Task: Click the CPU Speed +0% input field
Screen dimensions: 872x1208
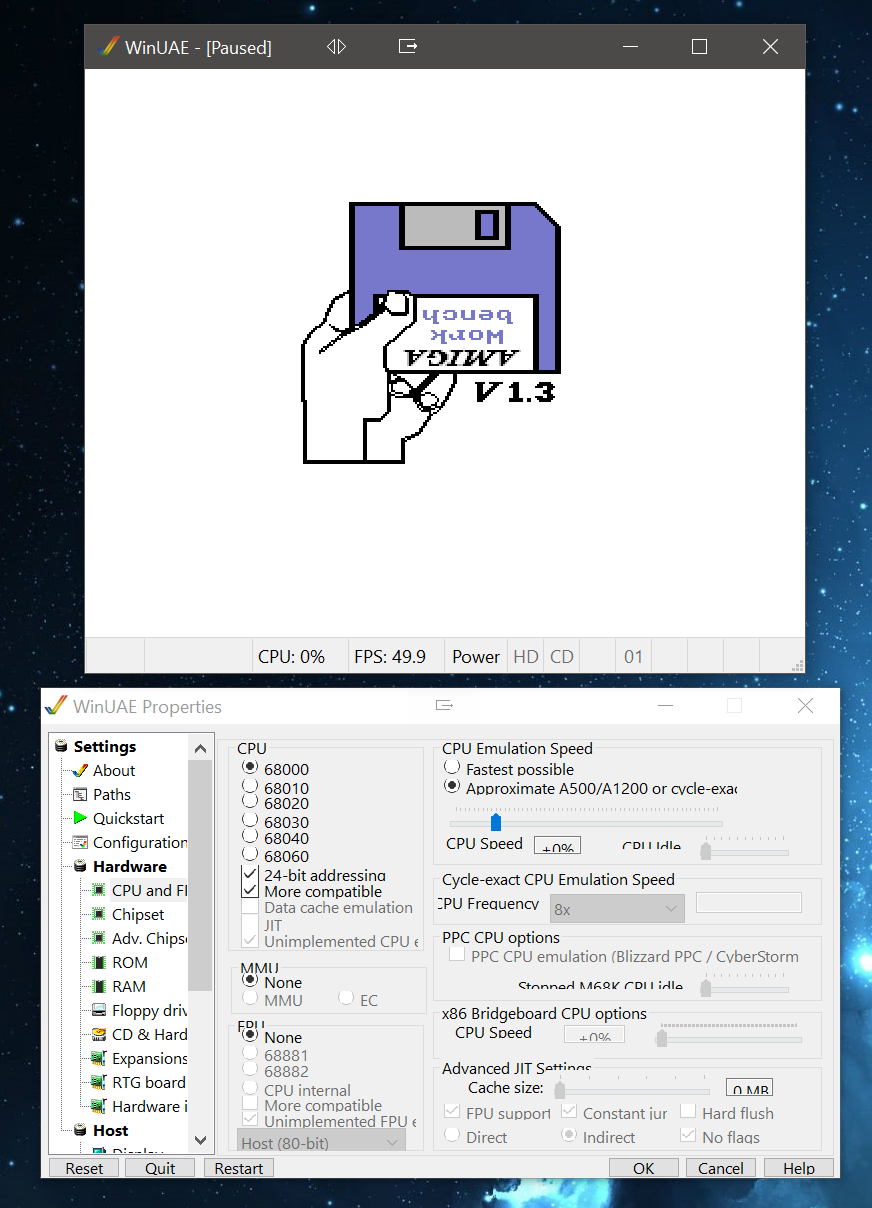Action: (557, 845)
